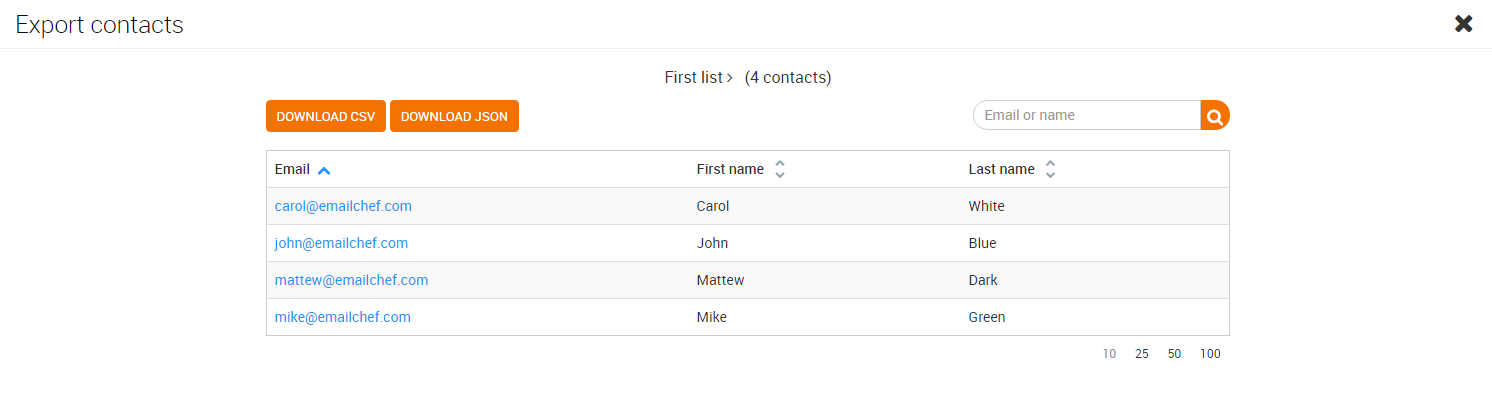Show 25 contacts per page
Image resolution: width=1492 pixels, height=408 pixels.
[1142, 354]
